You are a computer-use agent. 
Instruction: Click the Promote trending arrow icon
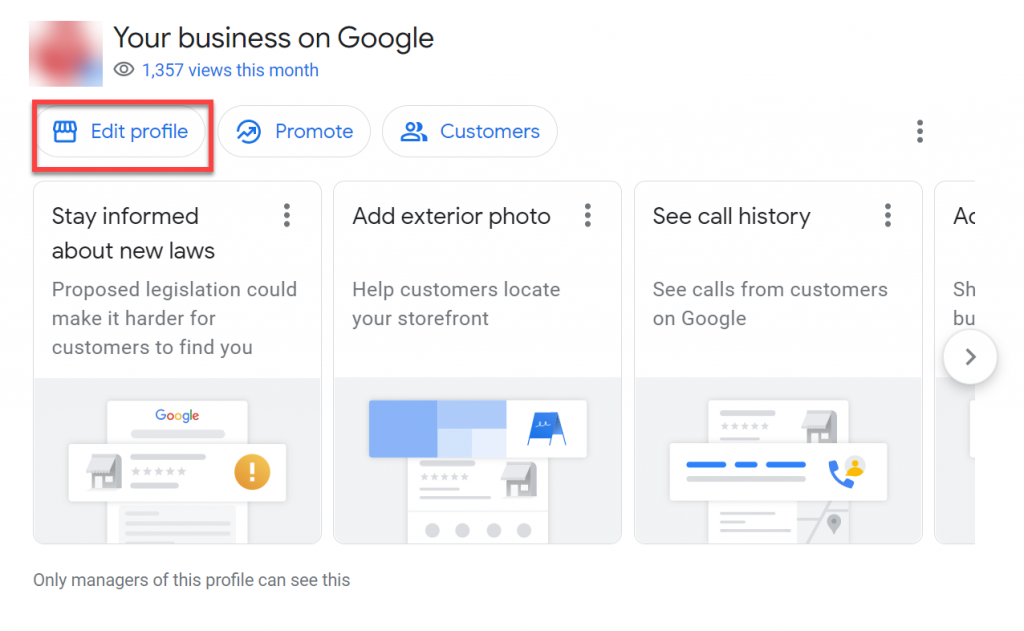click(248, 132)
